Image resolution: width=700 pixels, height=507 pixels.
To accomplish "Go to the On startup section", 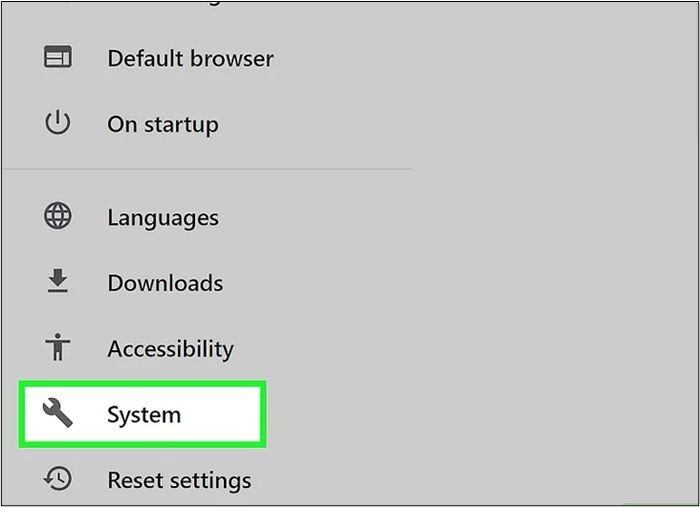I will 162,124.
